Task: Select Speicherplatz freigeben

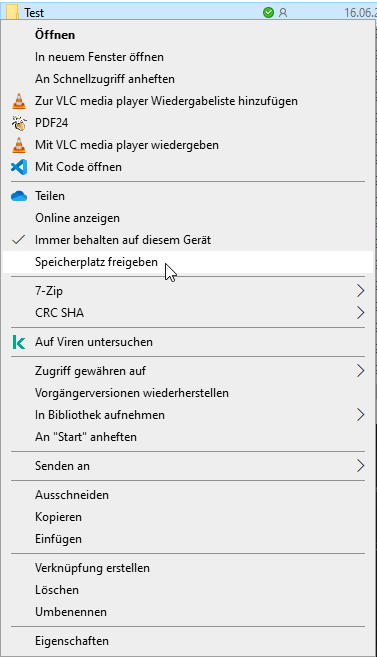Action: [188, 262]
